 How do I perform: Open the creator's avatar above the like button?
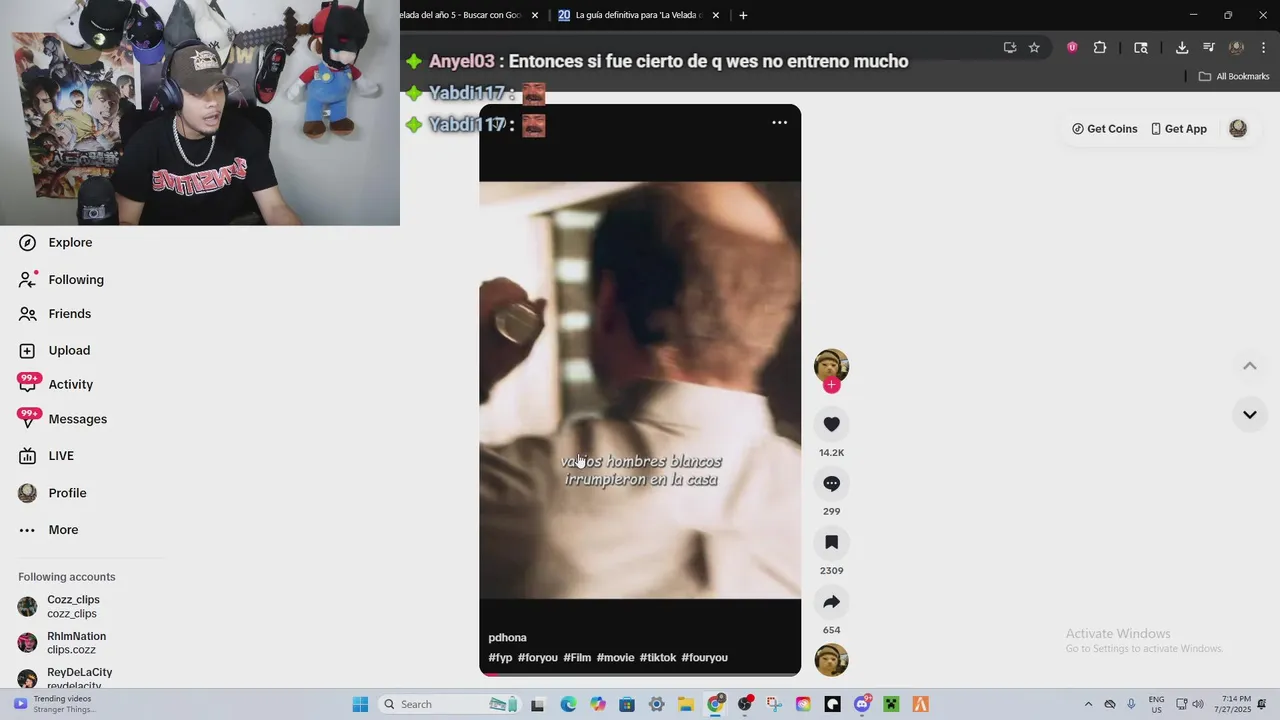click(831, 365)
